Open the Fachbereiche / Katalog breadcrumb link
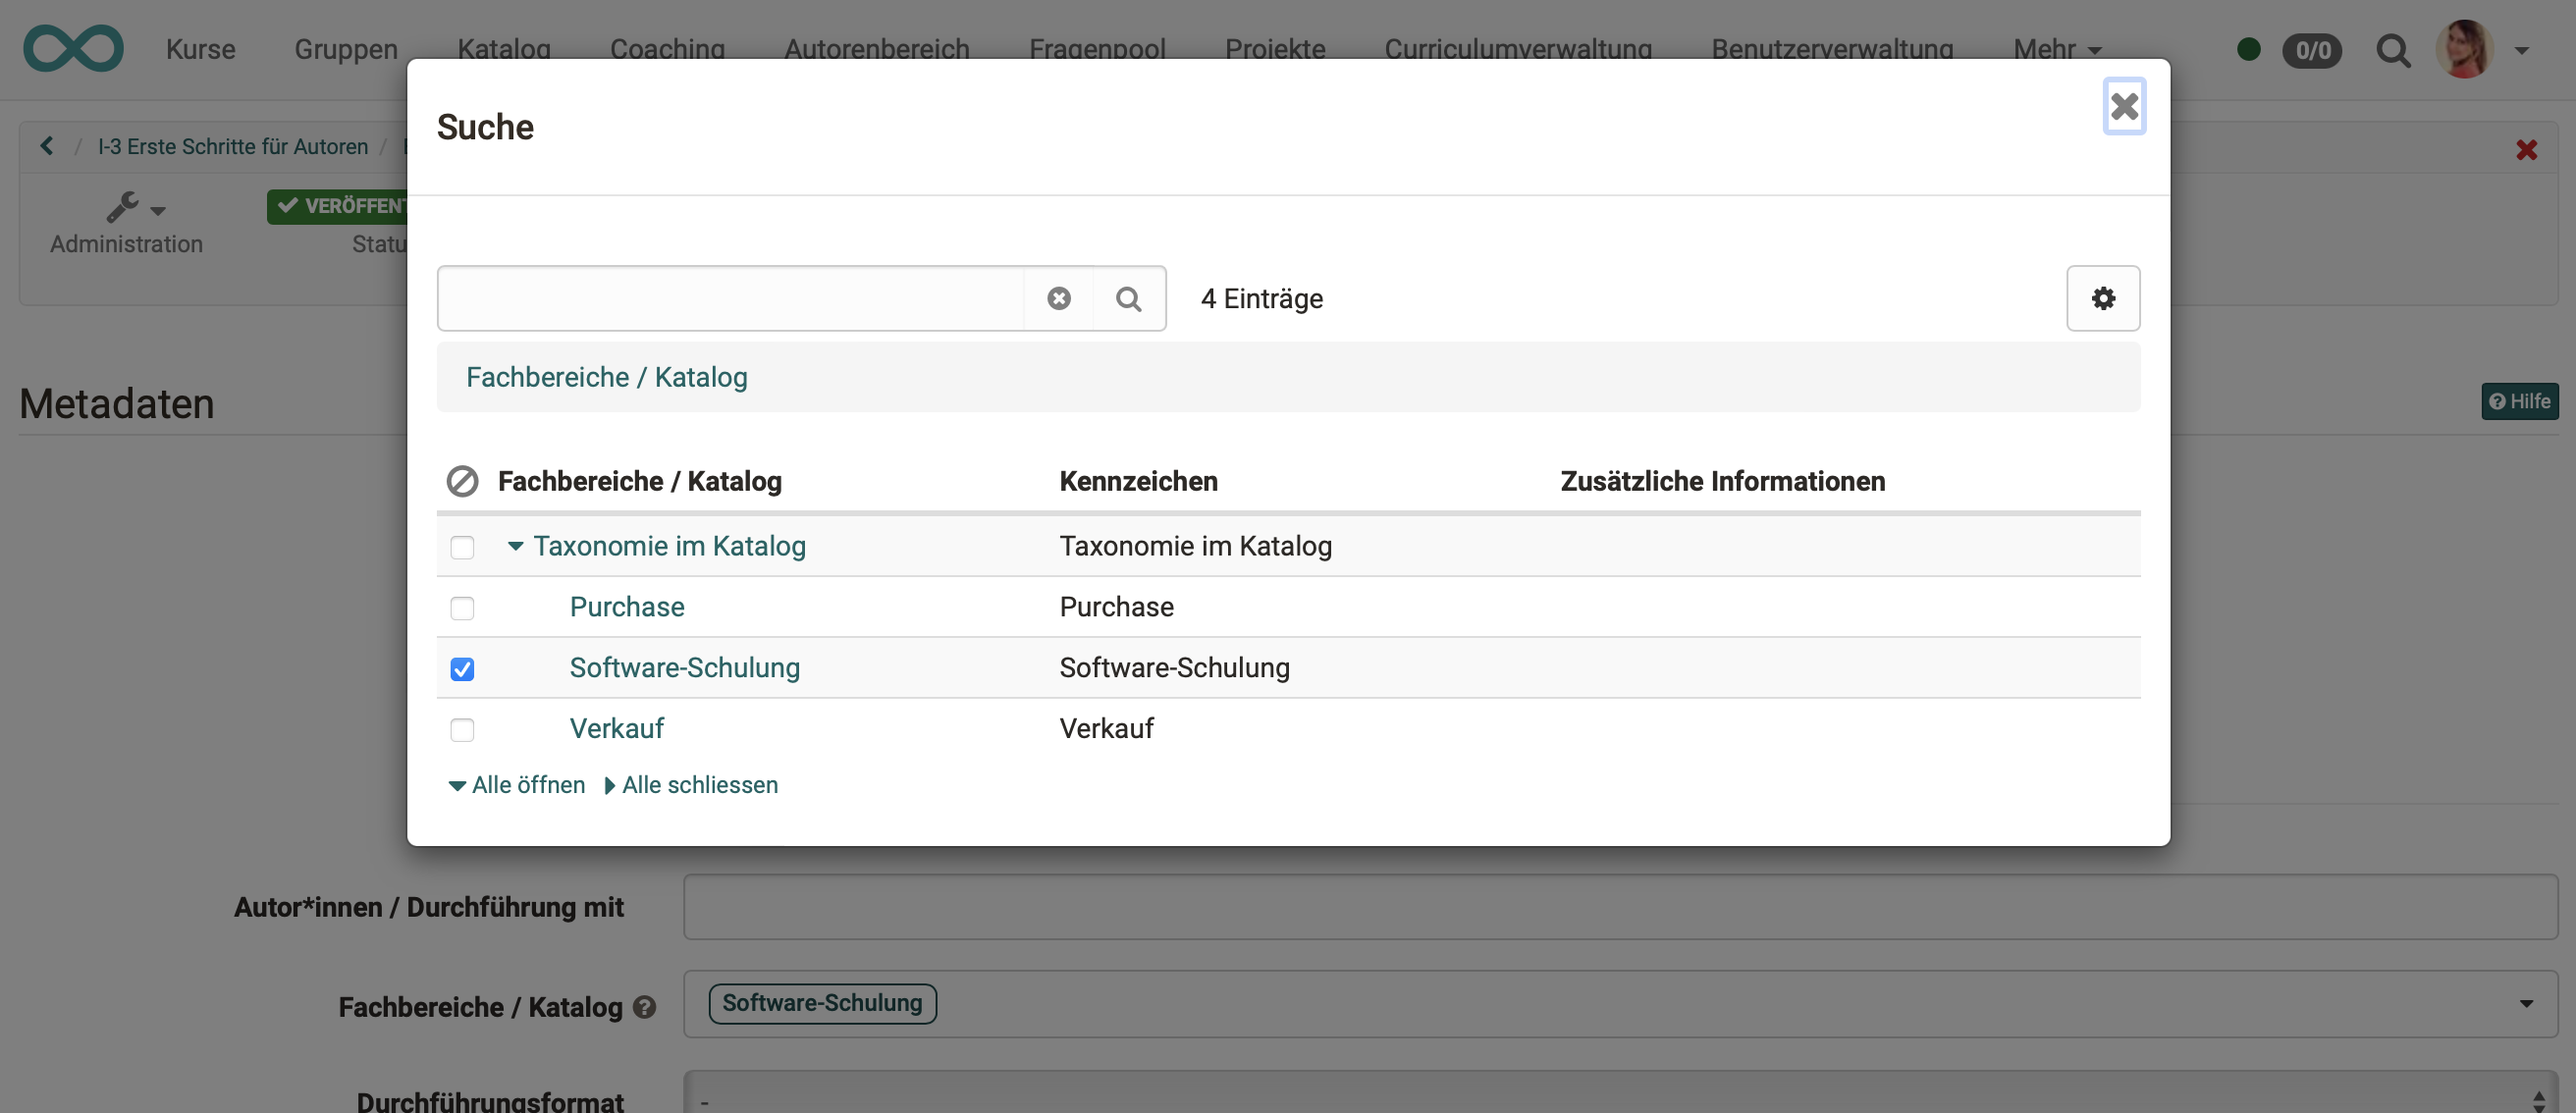The height and width of the screenshot is (1113, 2576). [x=606, y=377]
